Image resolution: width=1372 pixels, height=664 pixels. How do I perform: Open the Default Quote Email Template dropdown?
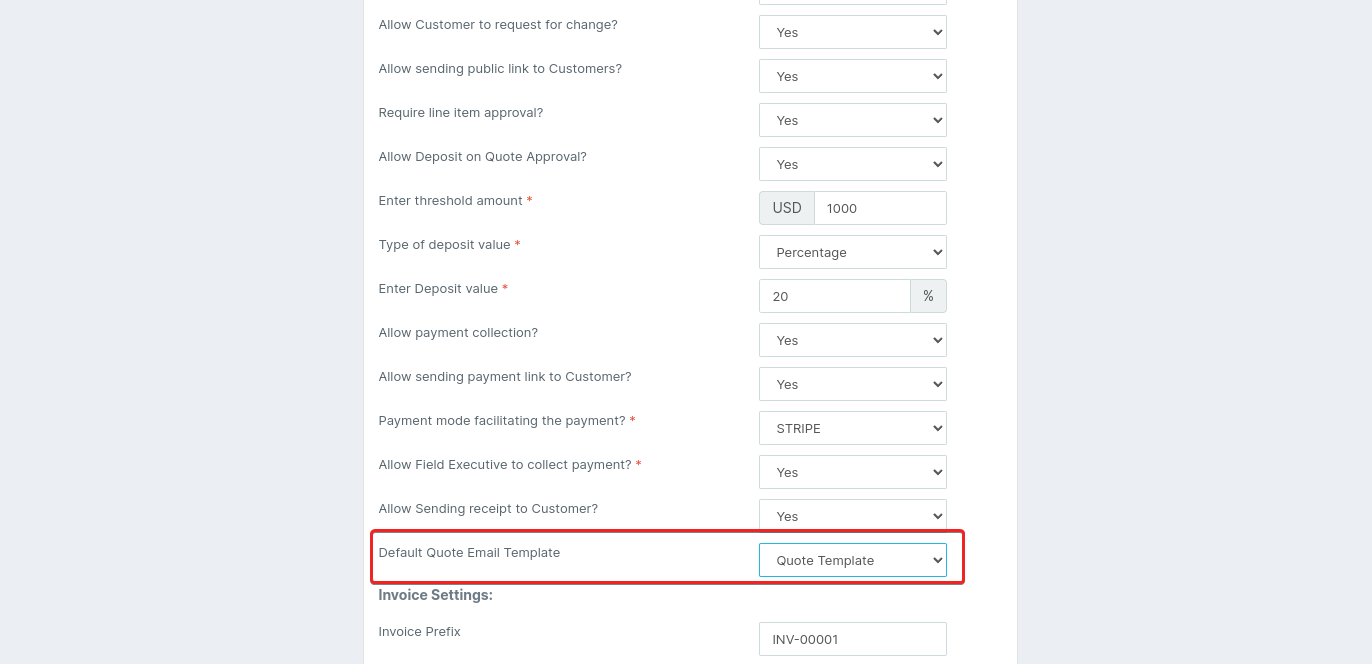pos(852,560)
